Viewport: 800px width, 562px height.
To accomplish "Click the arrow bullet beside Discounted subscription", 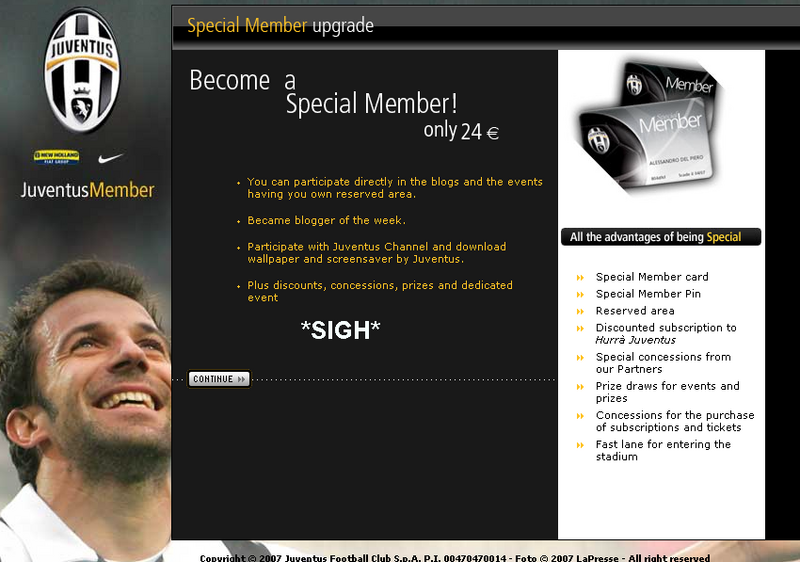I will click(580, 328).
